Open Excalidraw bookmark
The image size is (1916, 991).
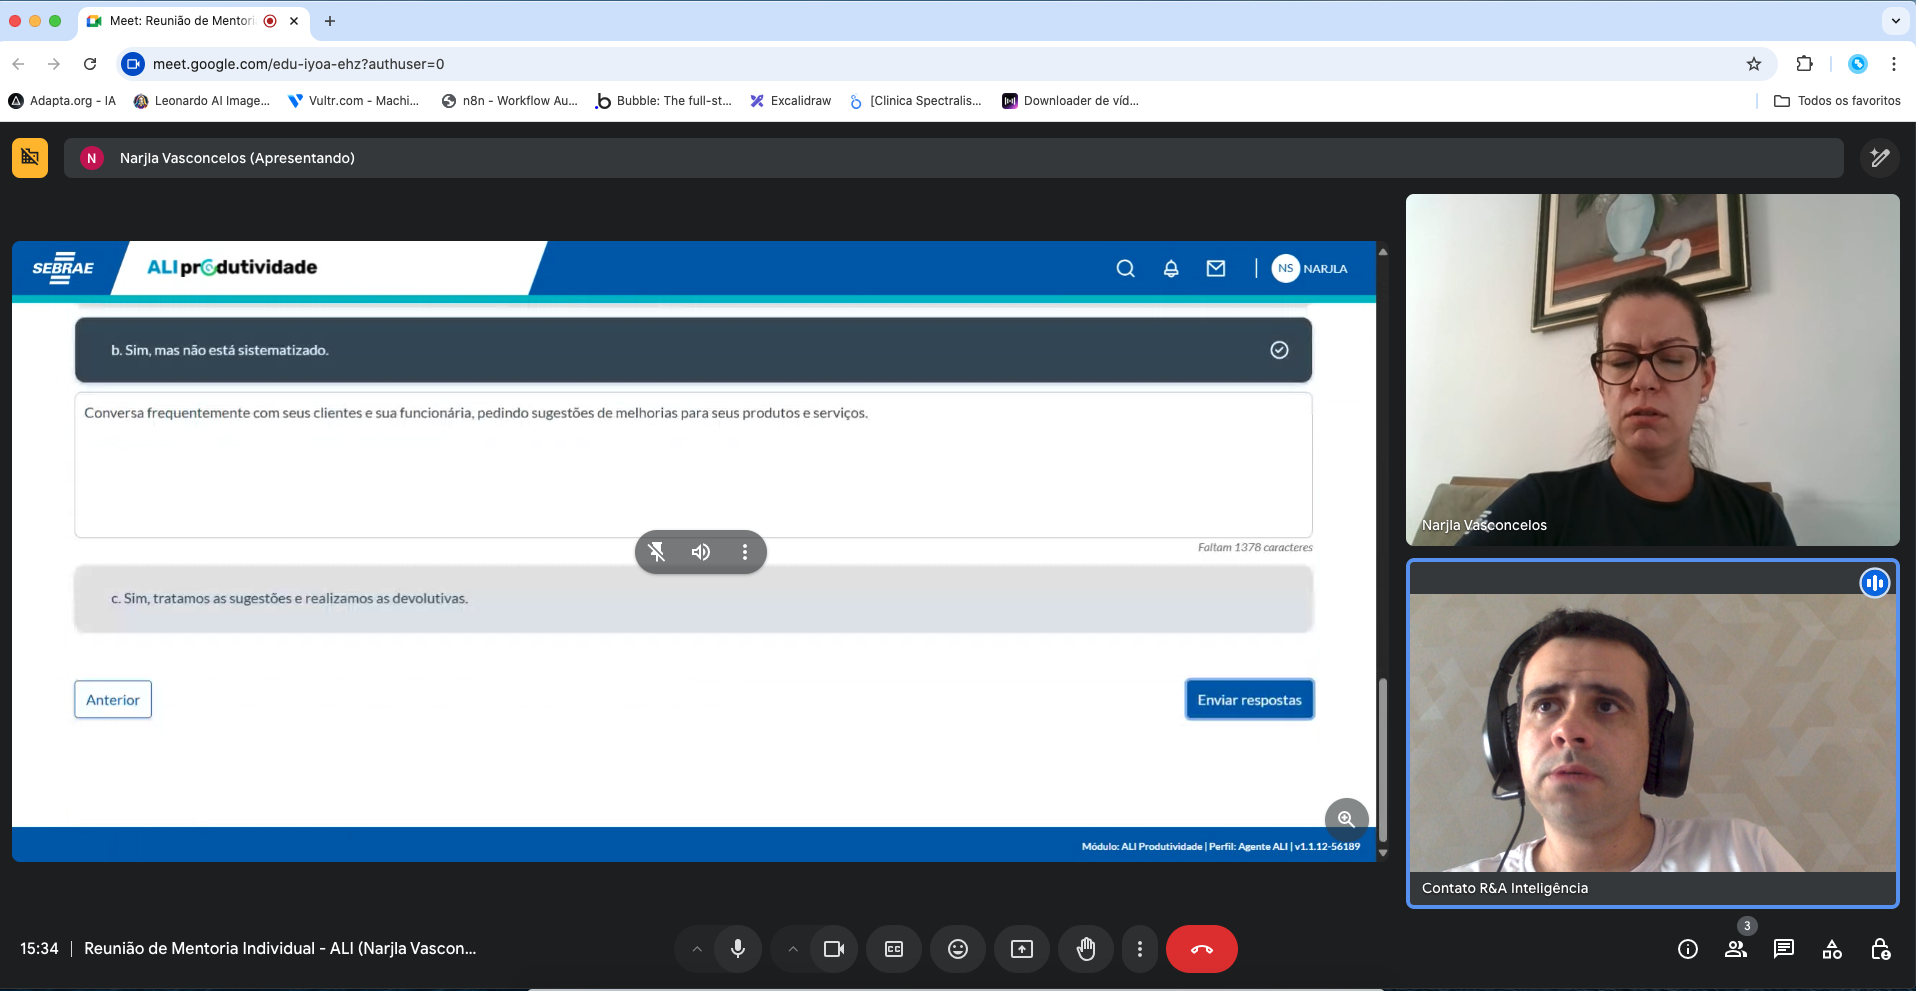coord(791,101)
